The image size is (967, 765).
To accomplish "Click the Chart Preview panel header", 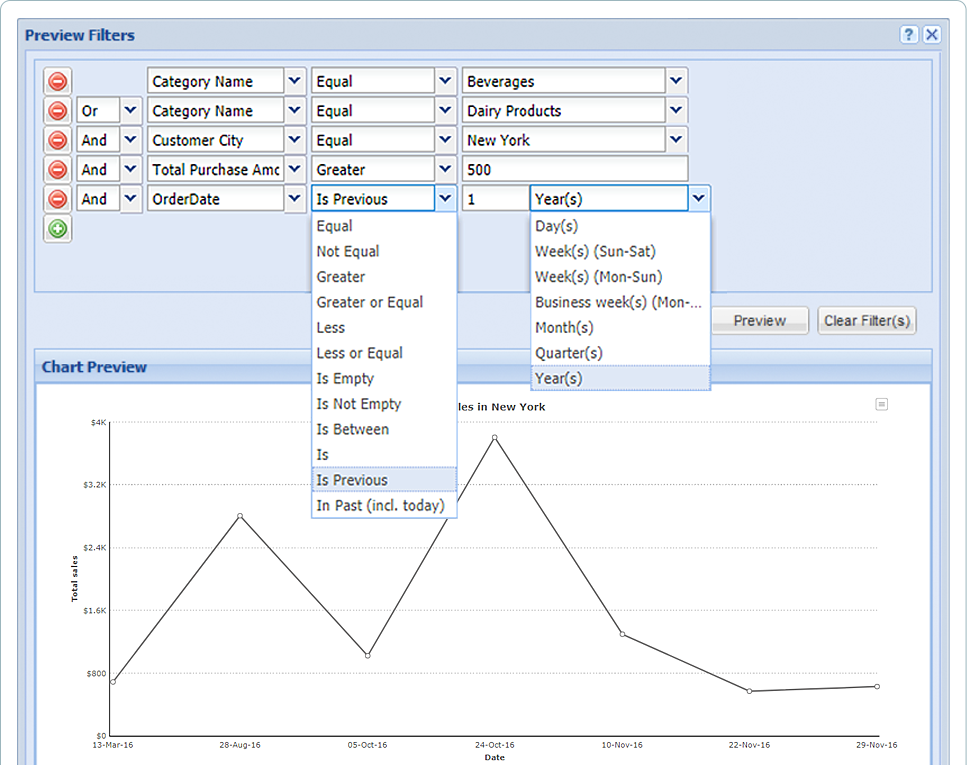I will pos(483,367).
